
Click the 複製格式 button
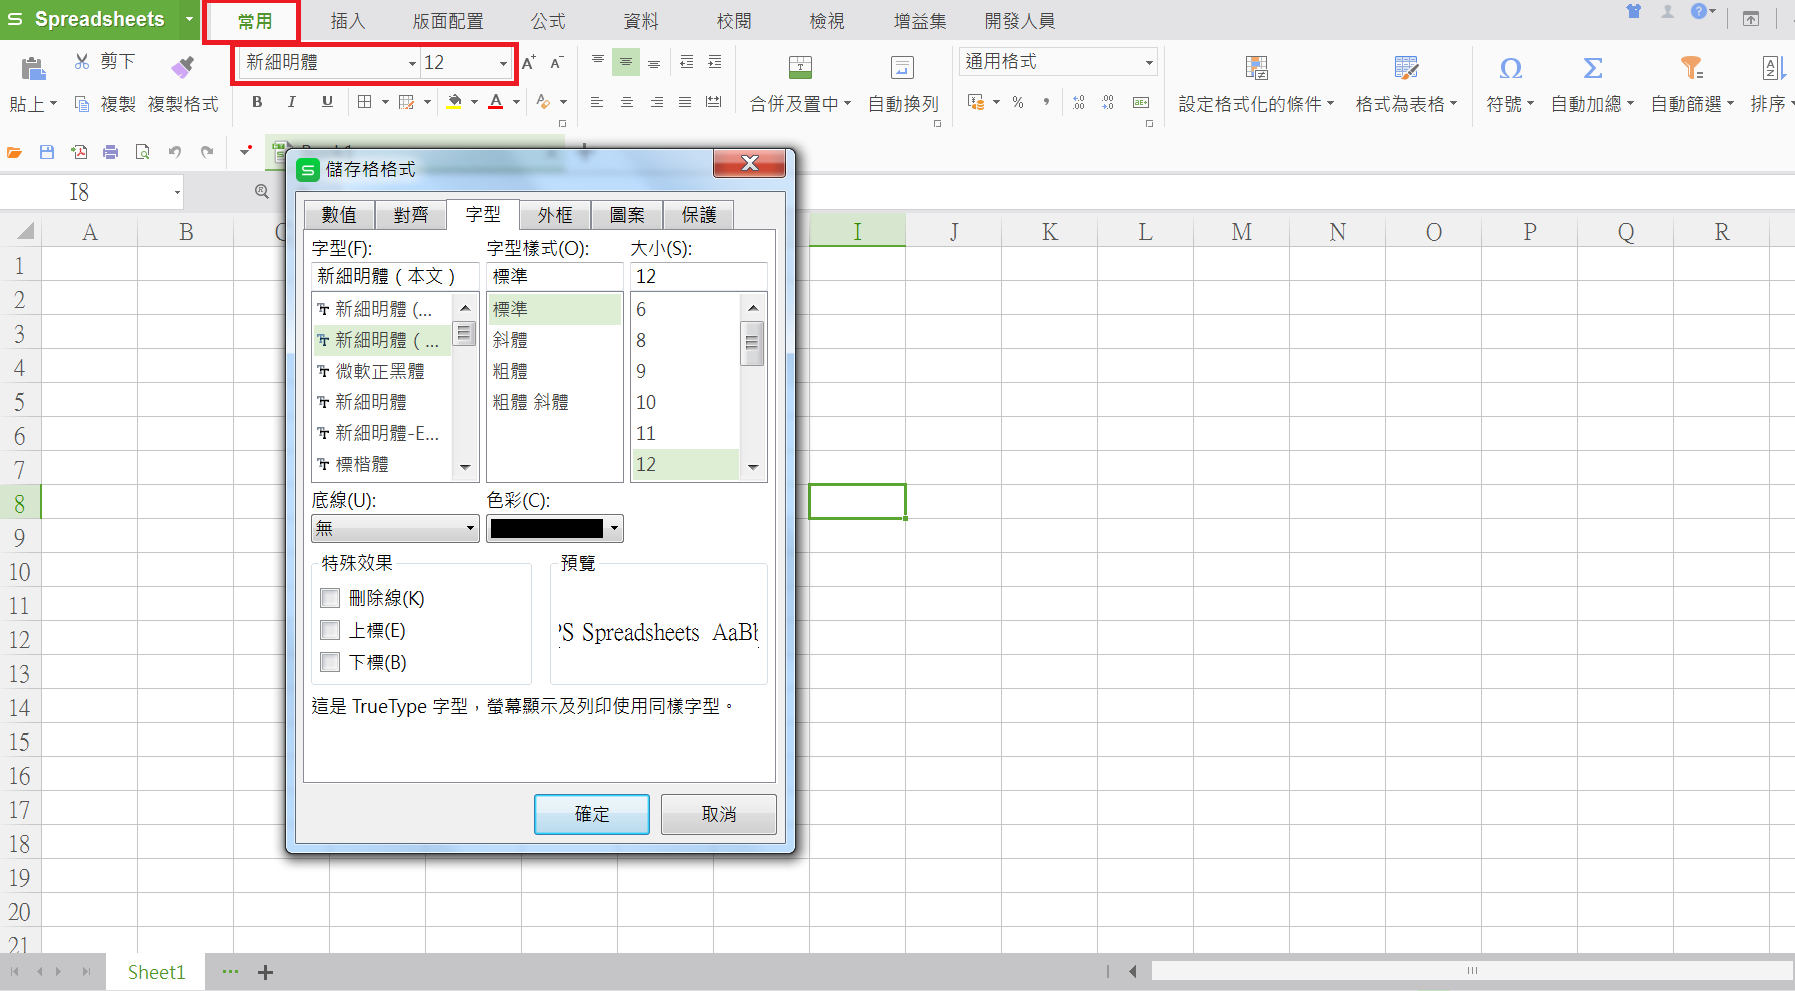pyautogui.click(x=183, y=104)
